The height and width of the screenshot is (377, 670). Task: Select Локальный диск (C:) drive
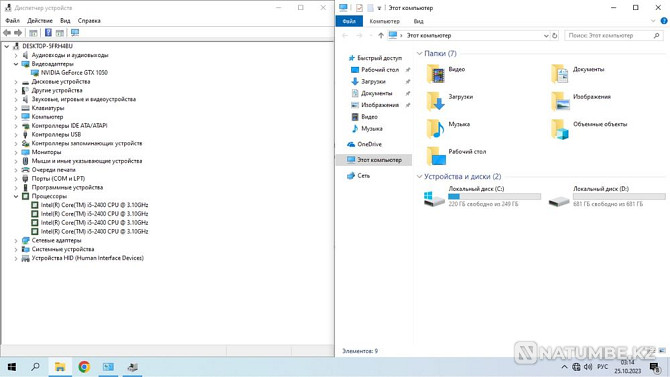pos(482,197)
